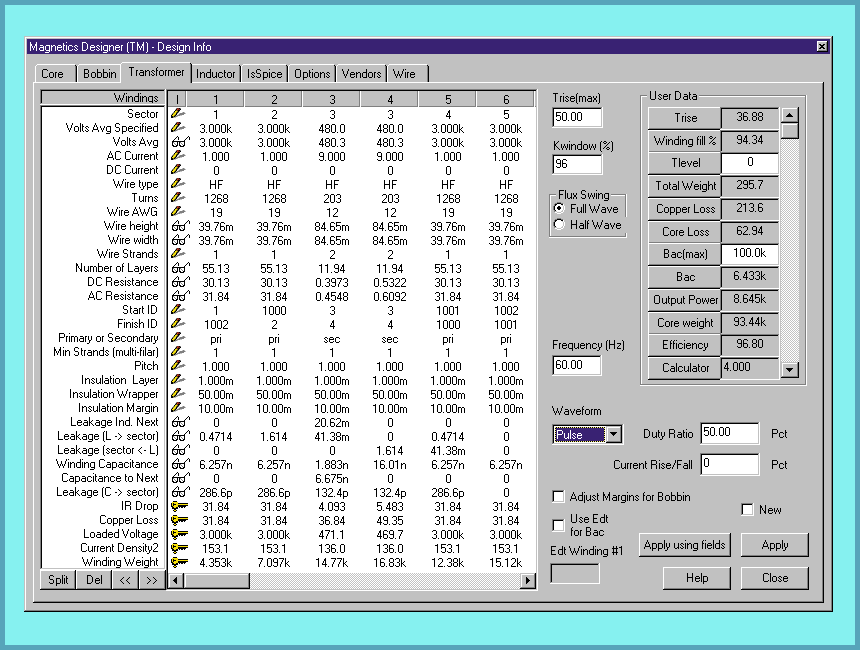Click the pencil icon beside Insulation Wrapper

[178, 394]
